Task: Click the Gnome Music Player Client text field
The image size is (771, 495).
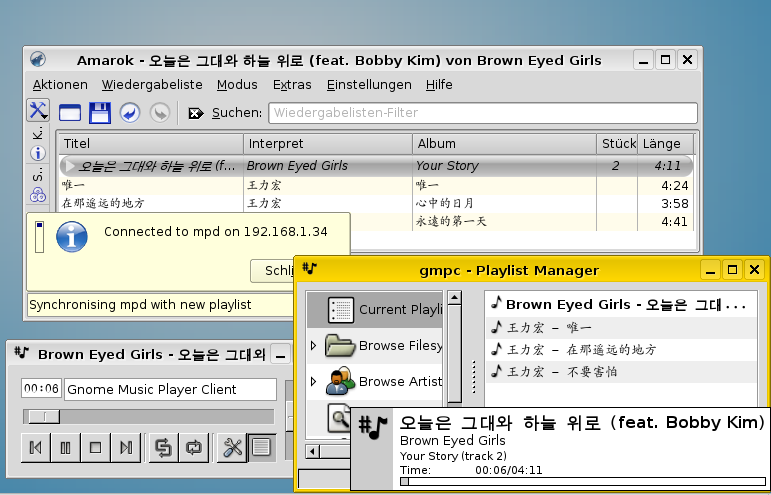Action: point(171,389)
